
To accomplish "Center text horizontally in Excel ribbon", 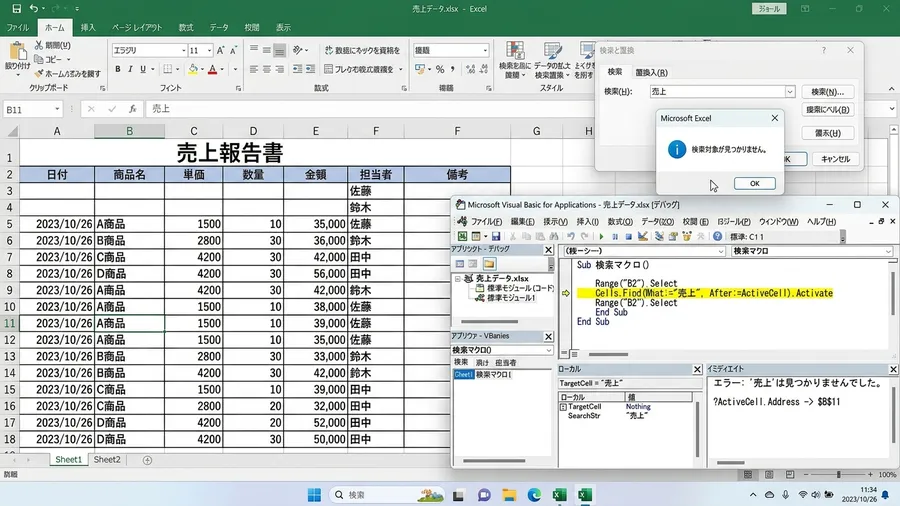I will click(x=266, y=69).
